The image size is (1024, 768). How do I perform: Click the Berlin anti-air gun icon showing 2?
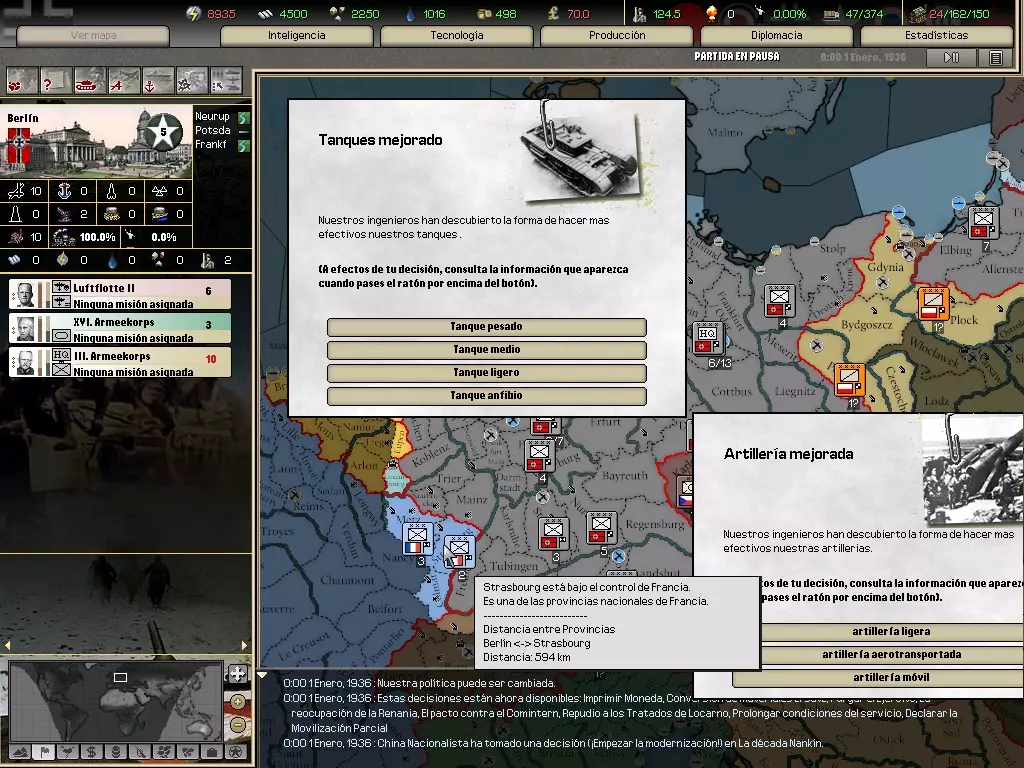coord(64,214)
